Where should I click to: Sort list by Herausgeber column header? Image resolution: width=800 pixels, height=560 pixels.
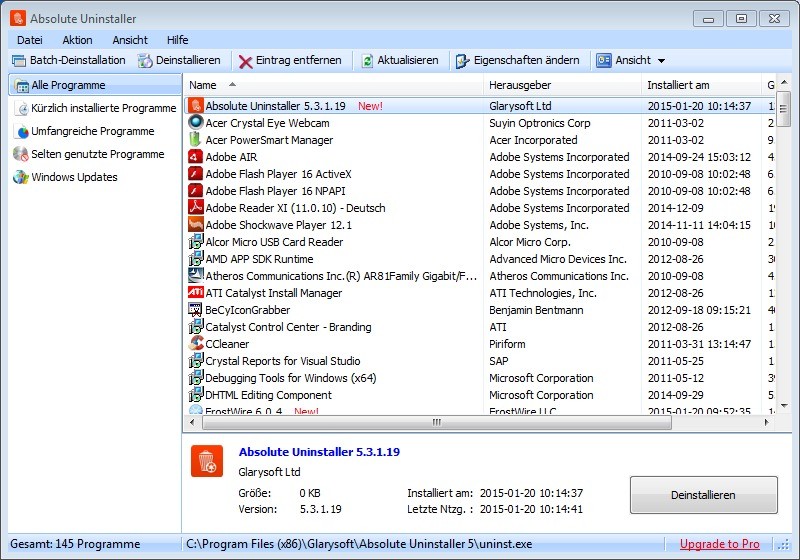(x=562, y=85)
